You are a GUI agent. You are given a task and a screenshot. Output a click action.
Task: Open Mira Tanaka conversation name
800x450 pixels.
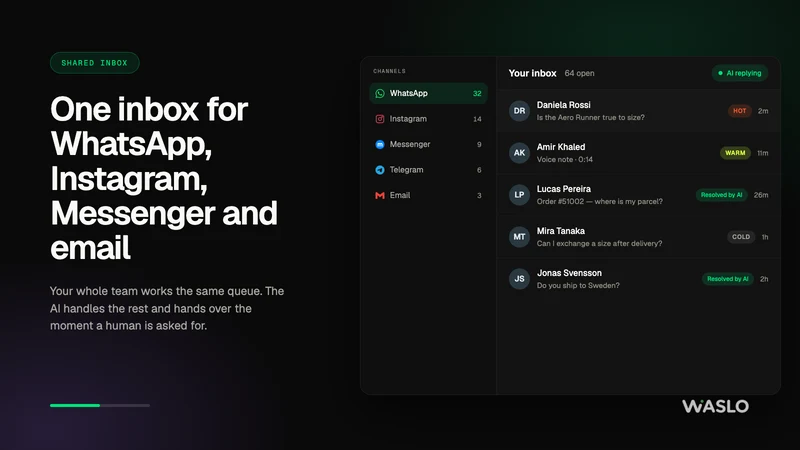point(561,231)
